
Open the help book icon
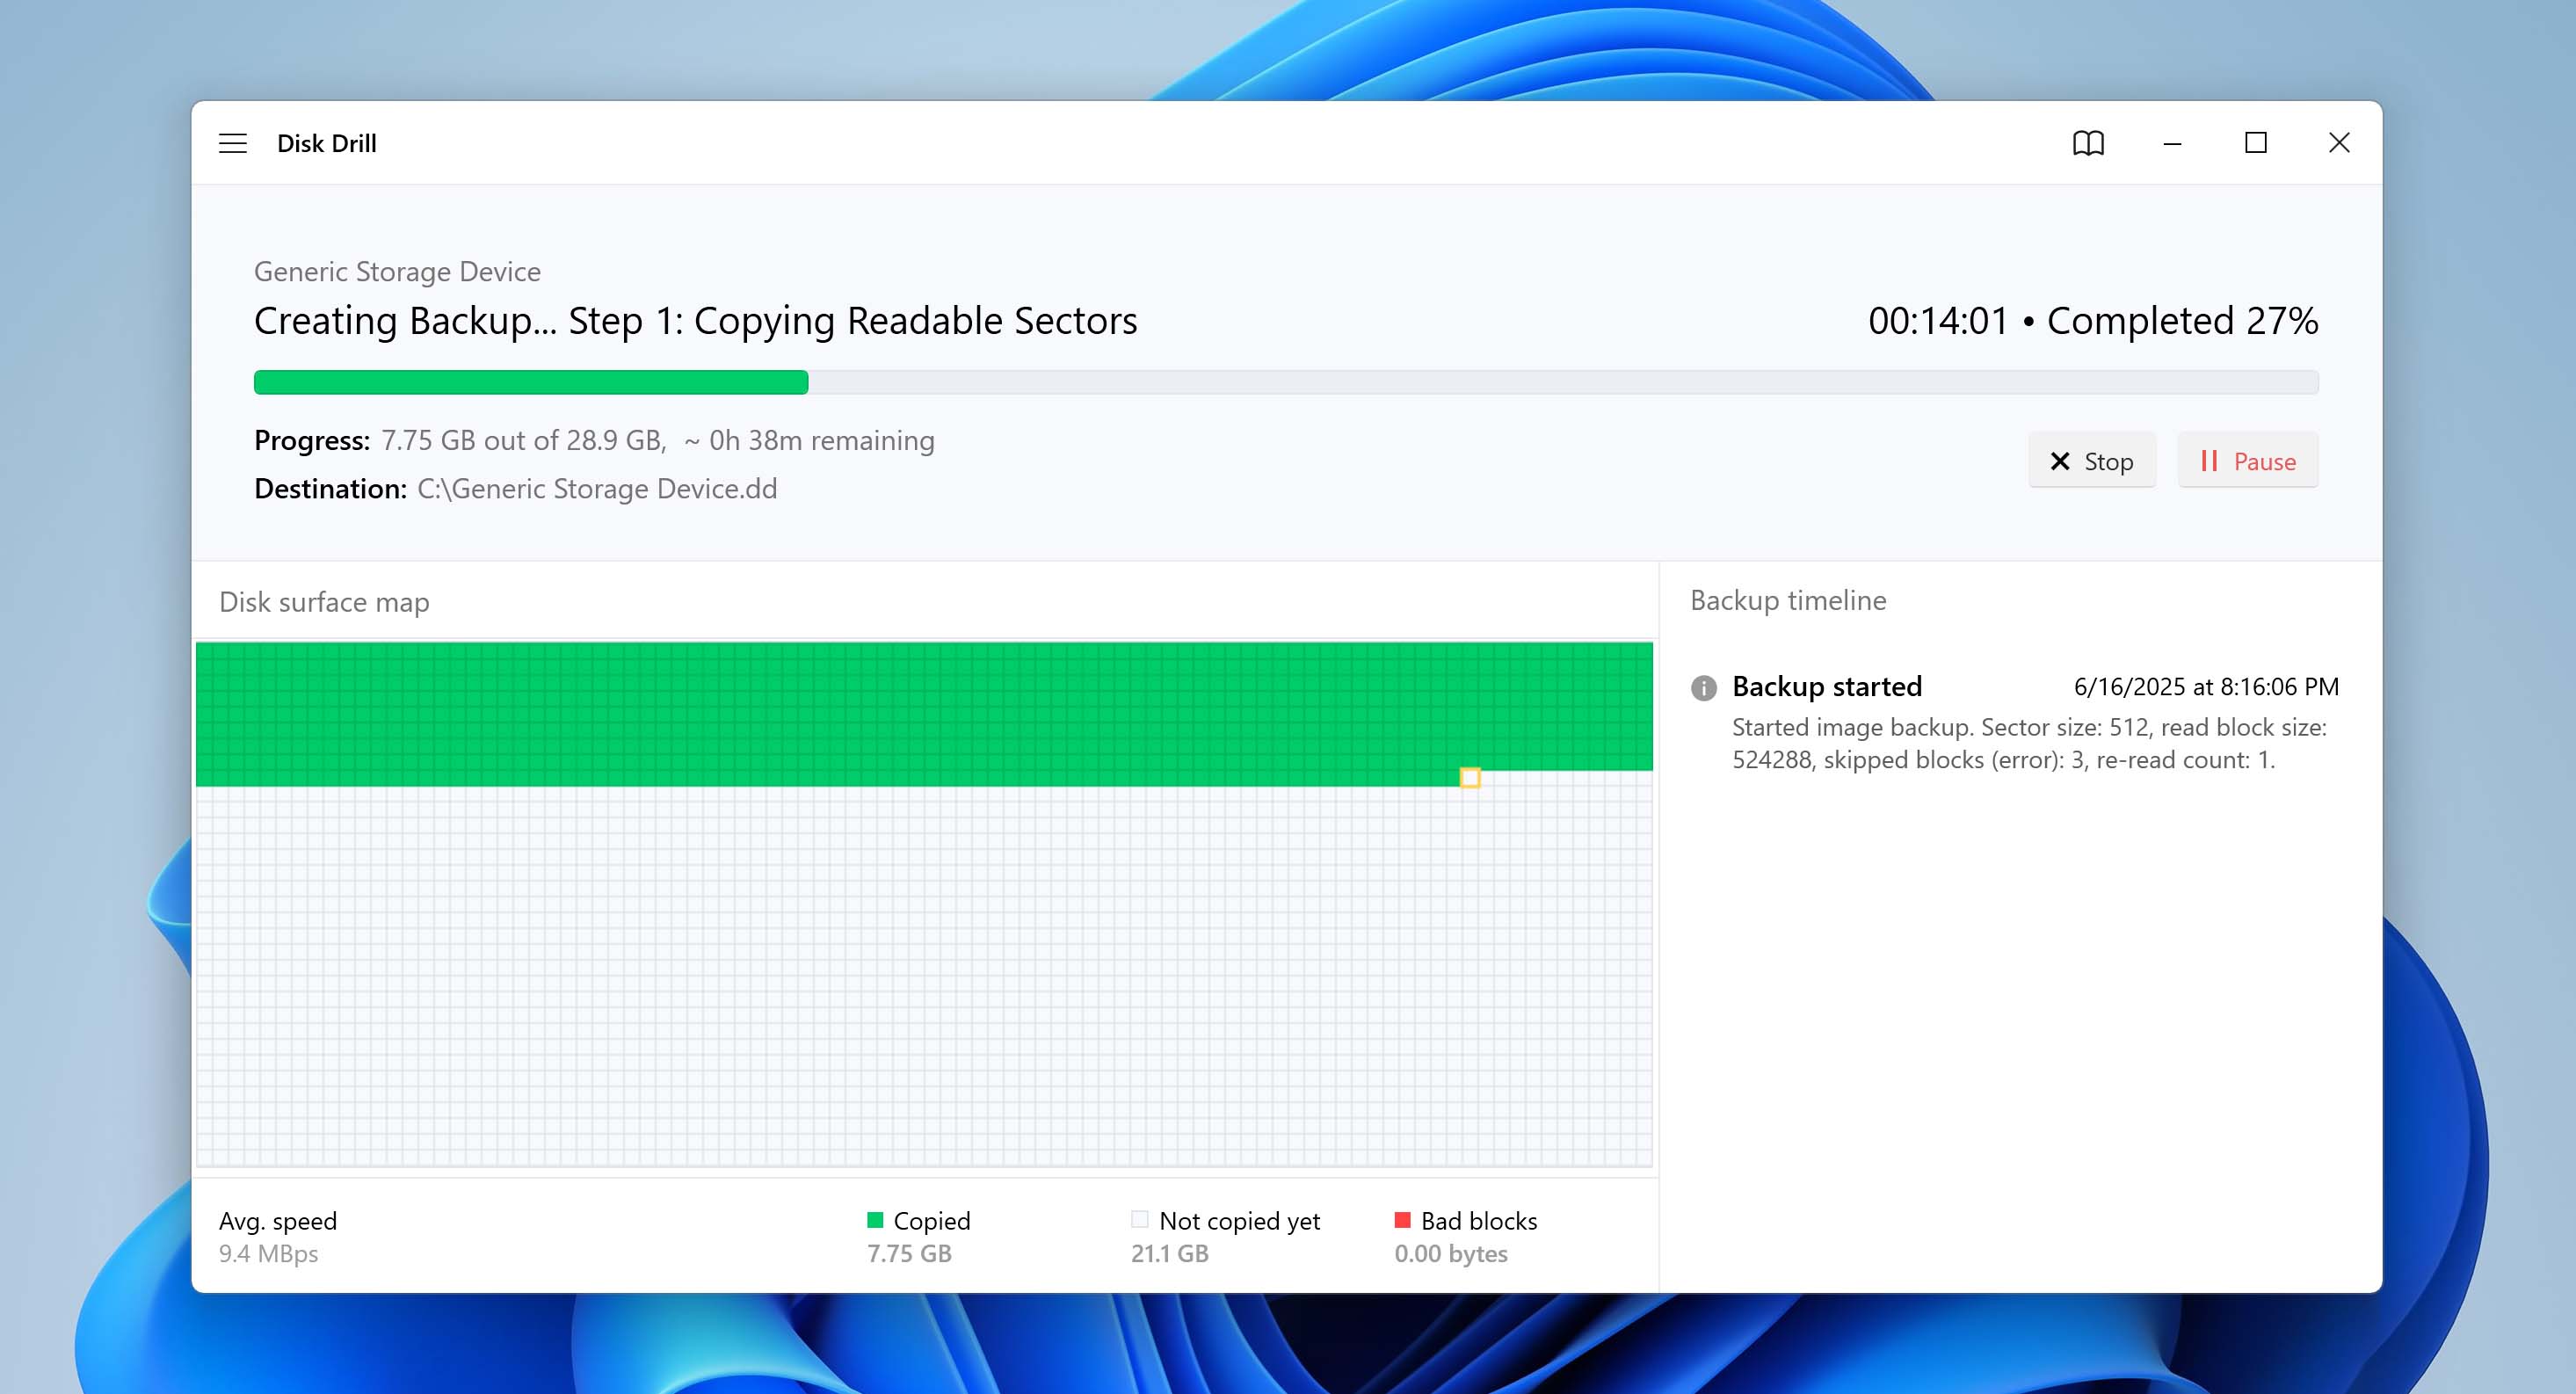(x=2088, y=143)
